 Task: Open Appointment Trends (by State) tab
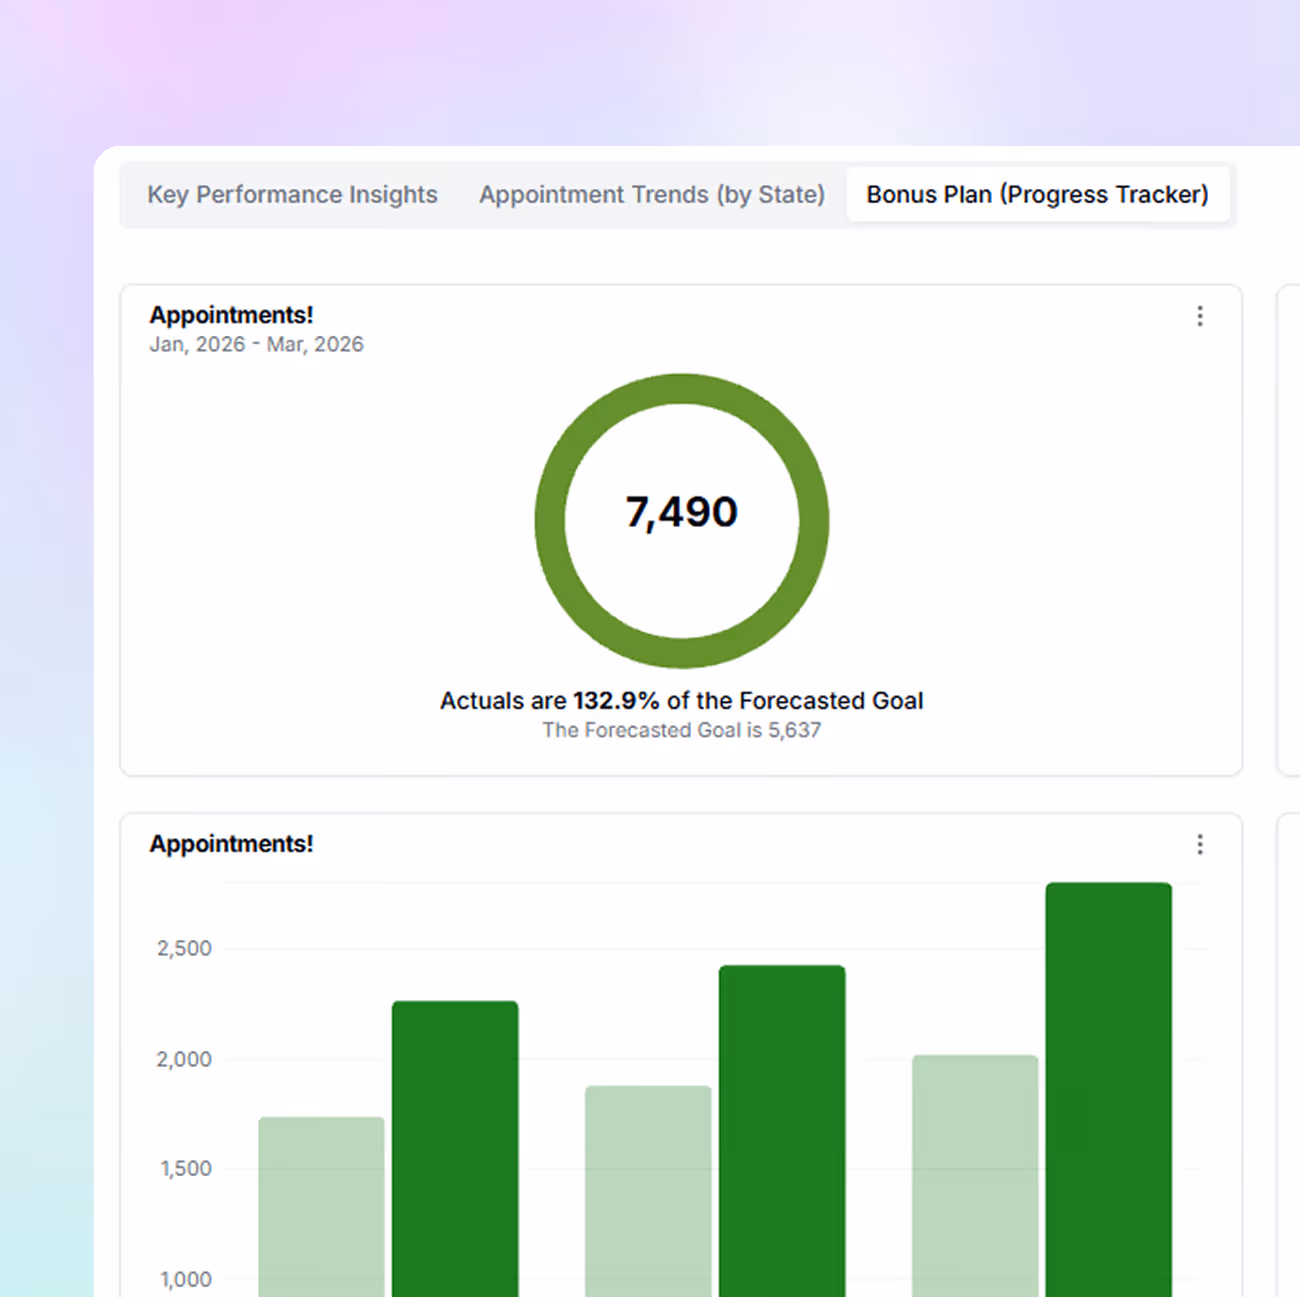click(x=652, y=194)
